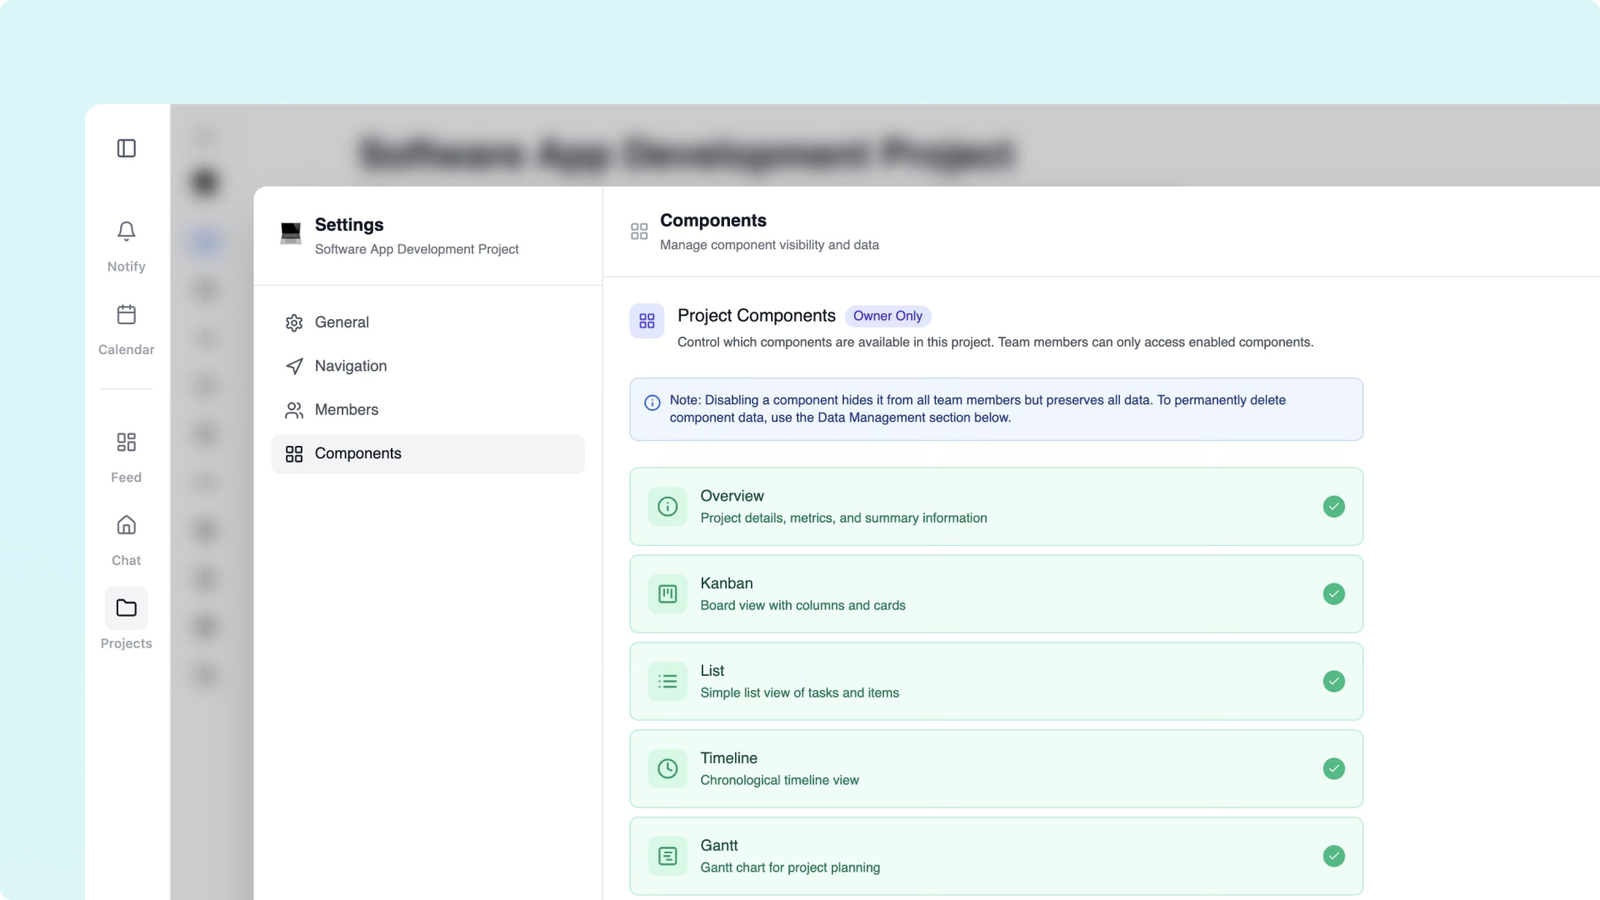1600x900 pixels.
Task: Open Projects folder icon
Action: point(126,608)
